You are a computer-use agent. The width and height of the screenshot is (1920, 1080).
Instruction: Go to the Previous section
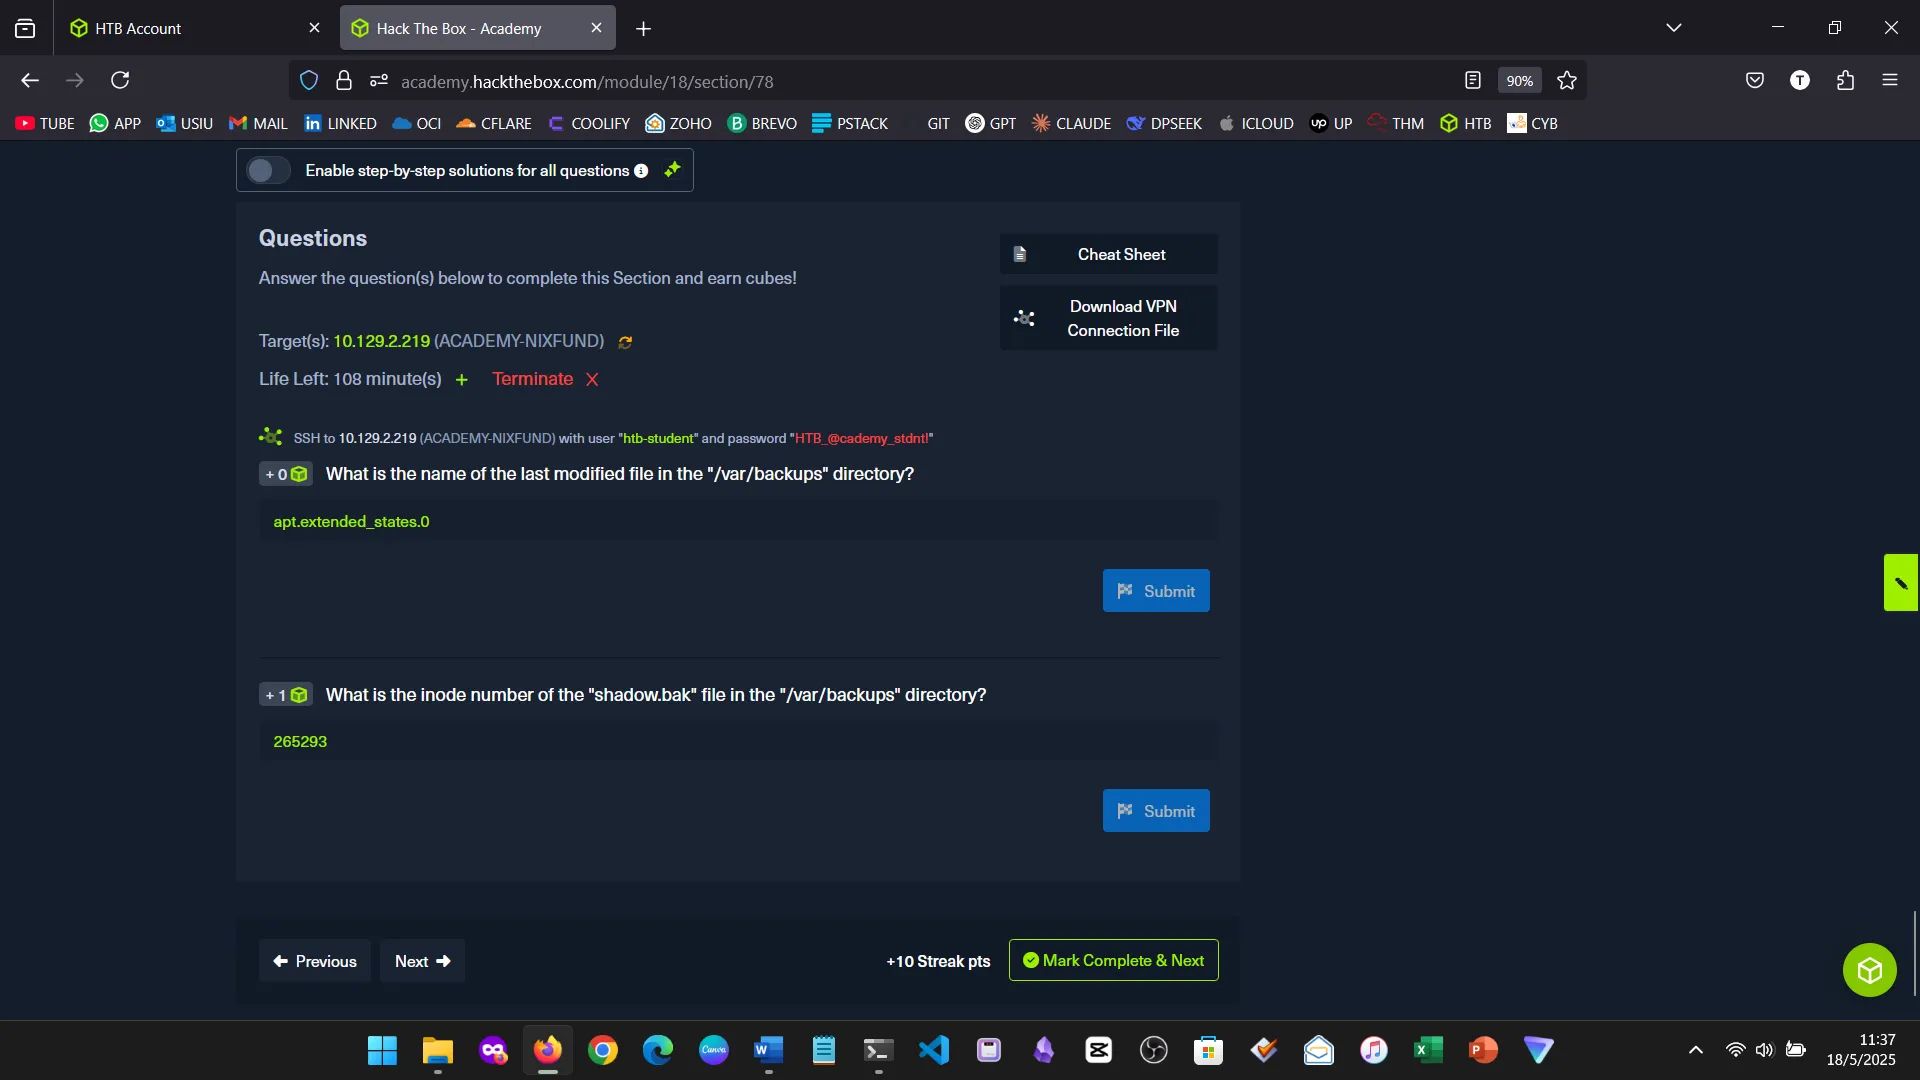coord(314,962)
